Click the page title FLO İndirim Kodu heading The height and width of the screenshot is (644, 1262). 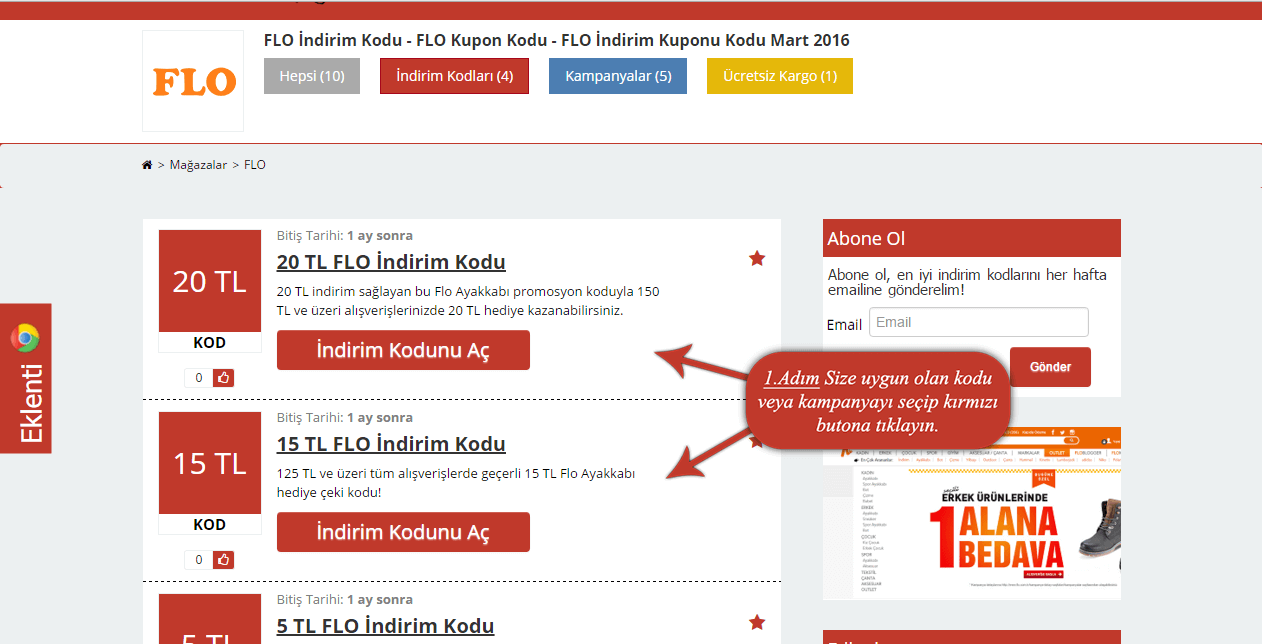click(557, 41)
